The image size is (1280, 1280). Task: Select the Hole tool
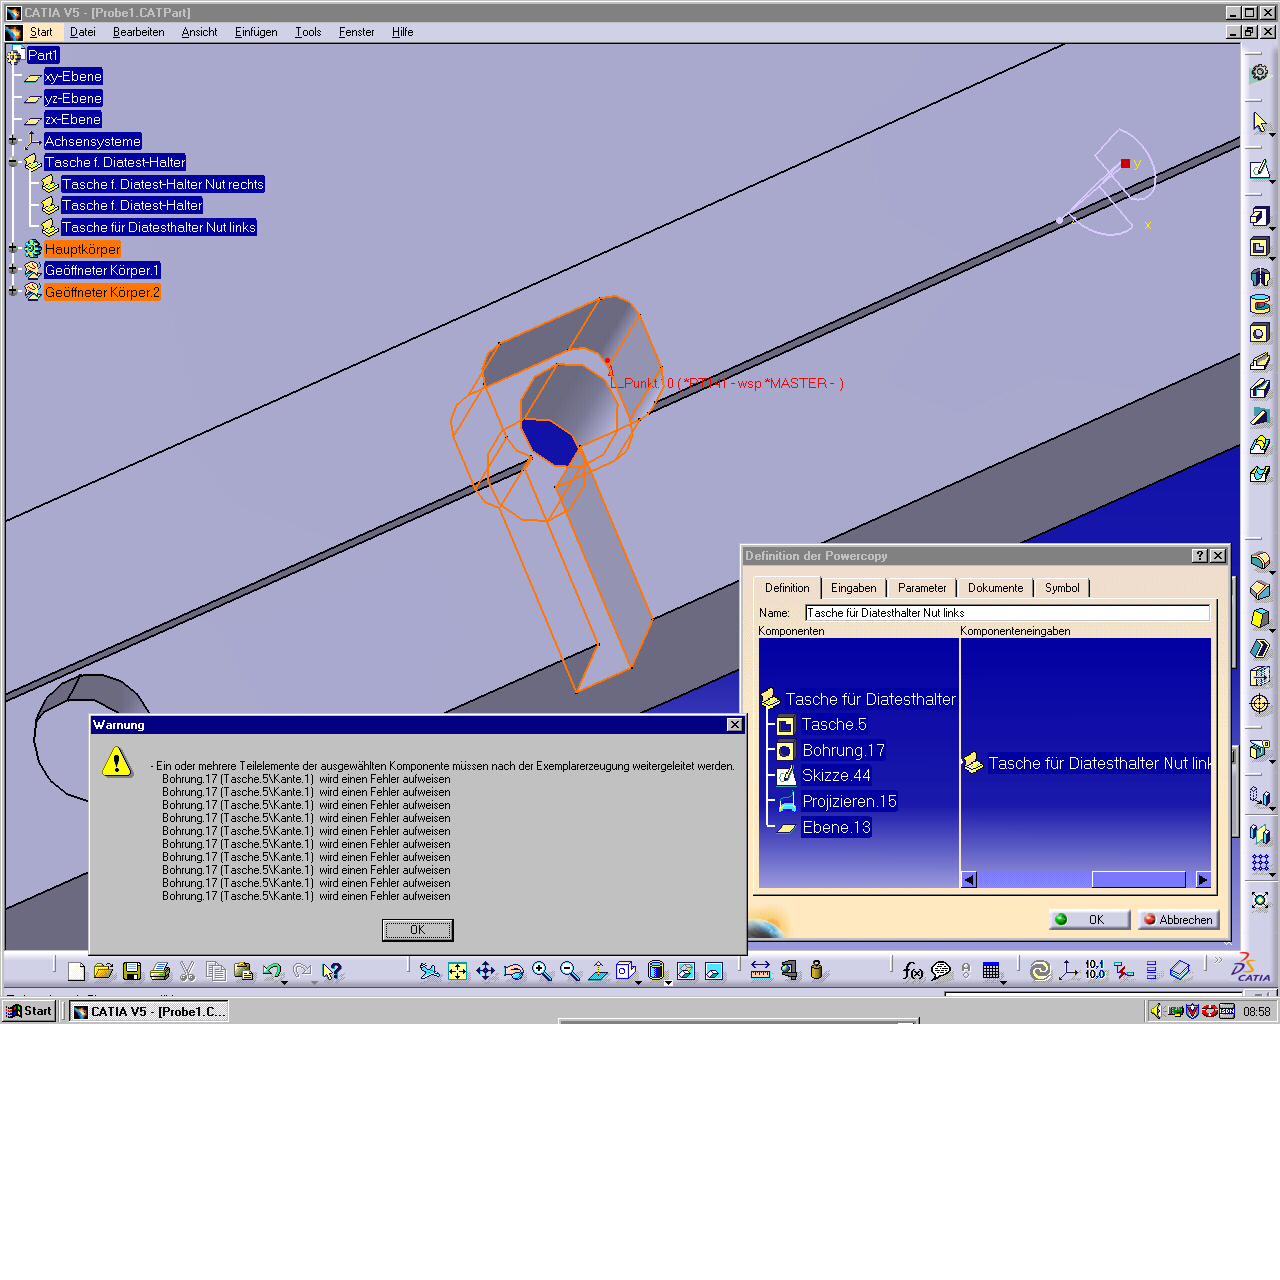[x=1259, y=333]
